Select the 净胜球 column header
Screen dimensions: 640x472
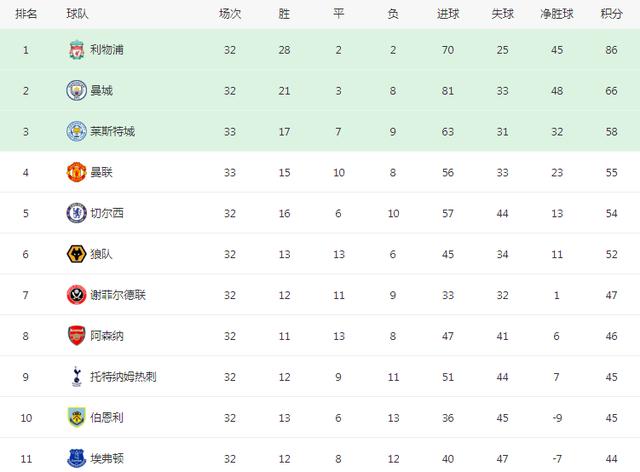tap(557, 14)
